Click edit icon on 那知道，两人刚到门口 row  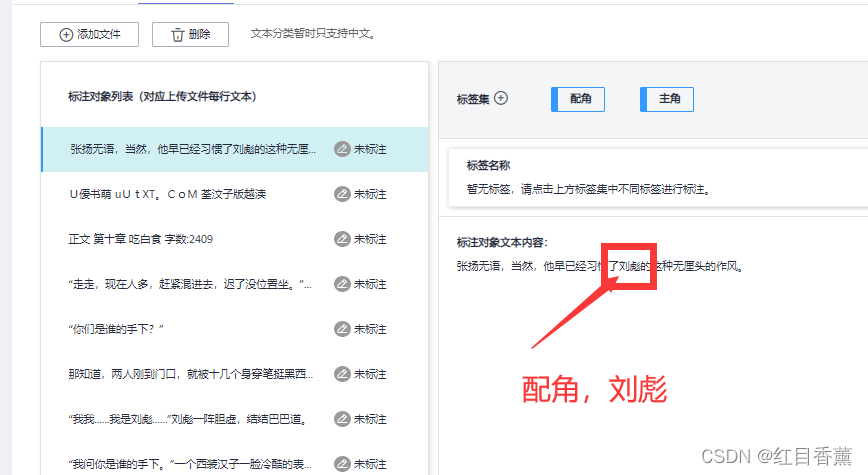(x=342, y=374)
